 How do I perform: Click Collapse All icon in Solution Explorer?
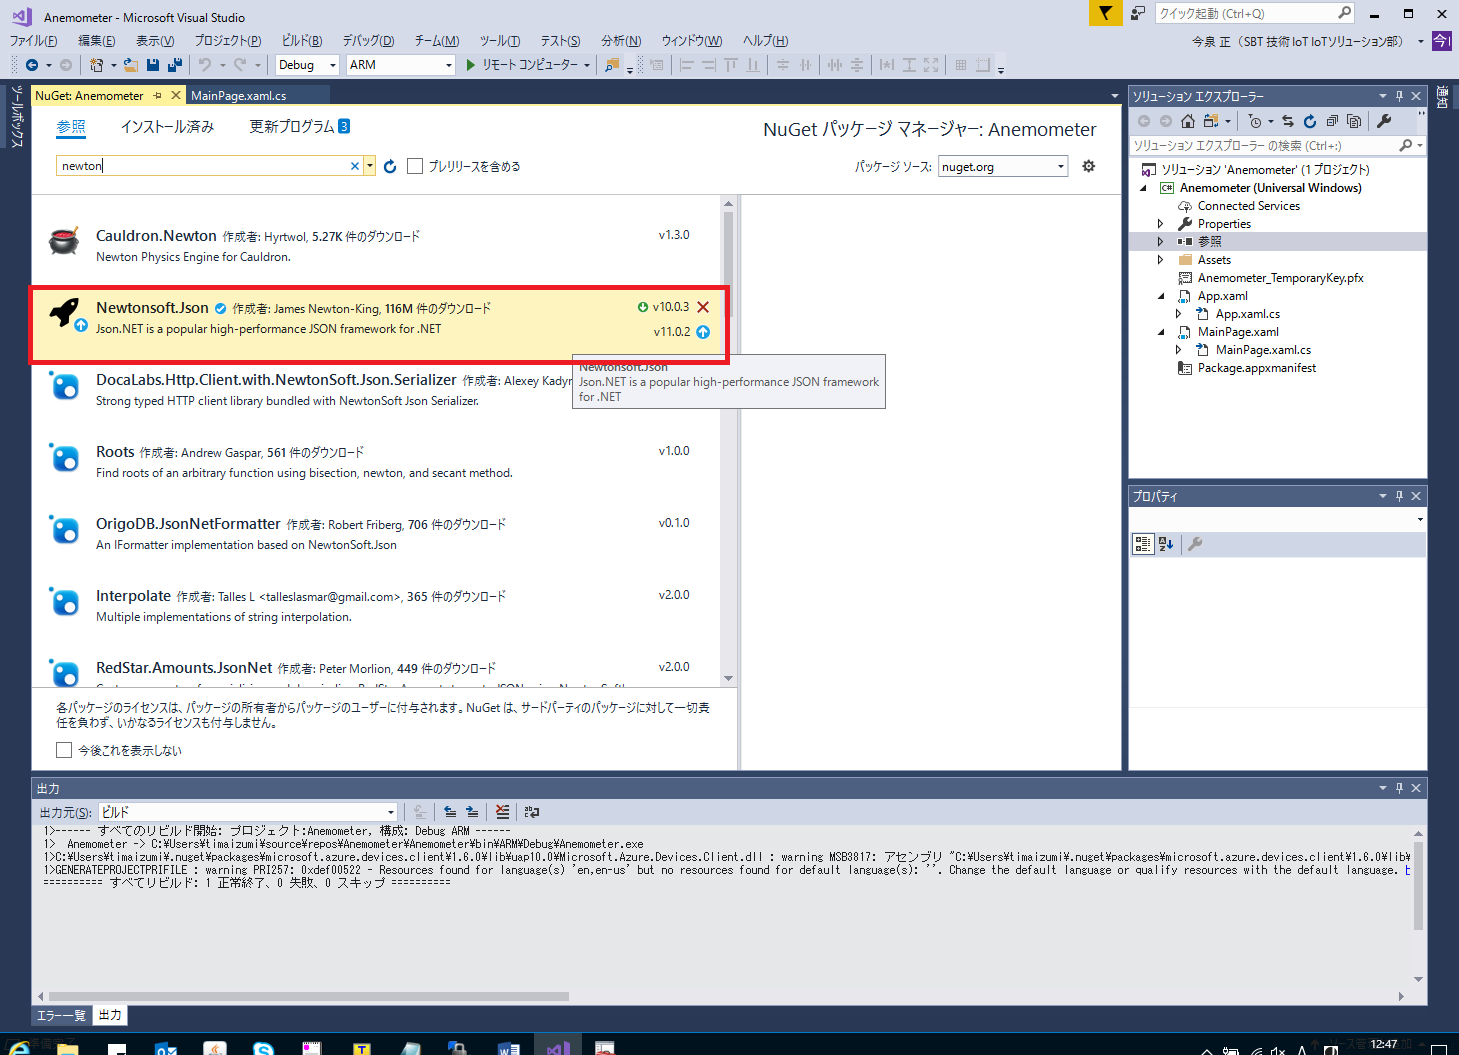(1332, 121)
